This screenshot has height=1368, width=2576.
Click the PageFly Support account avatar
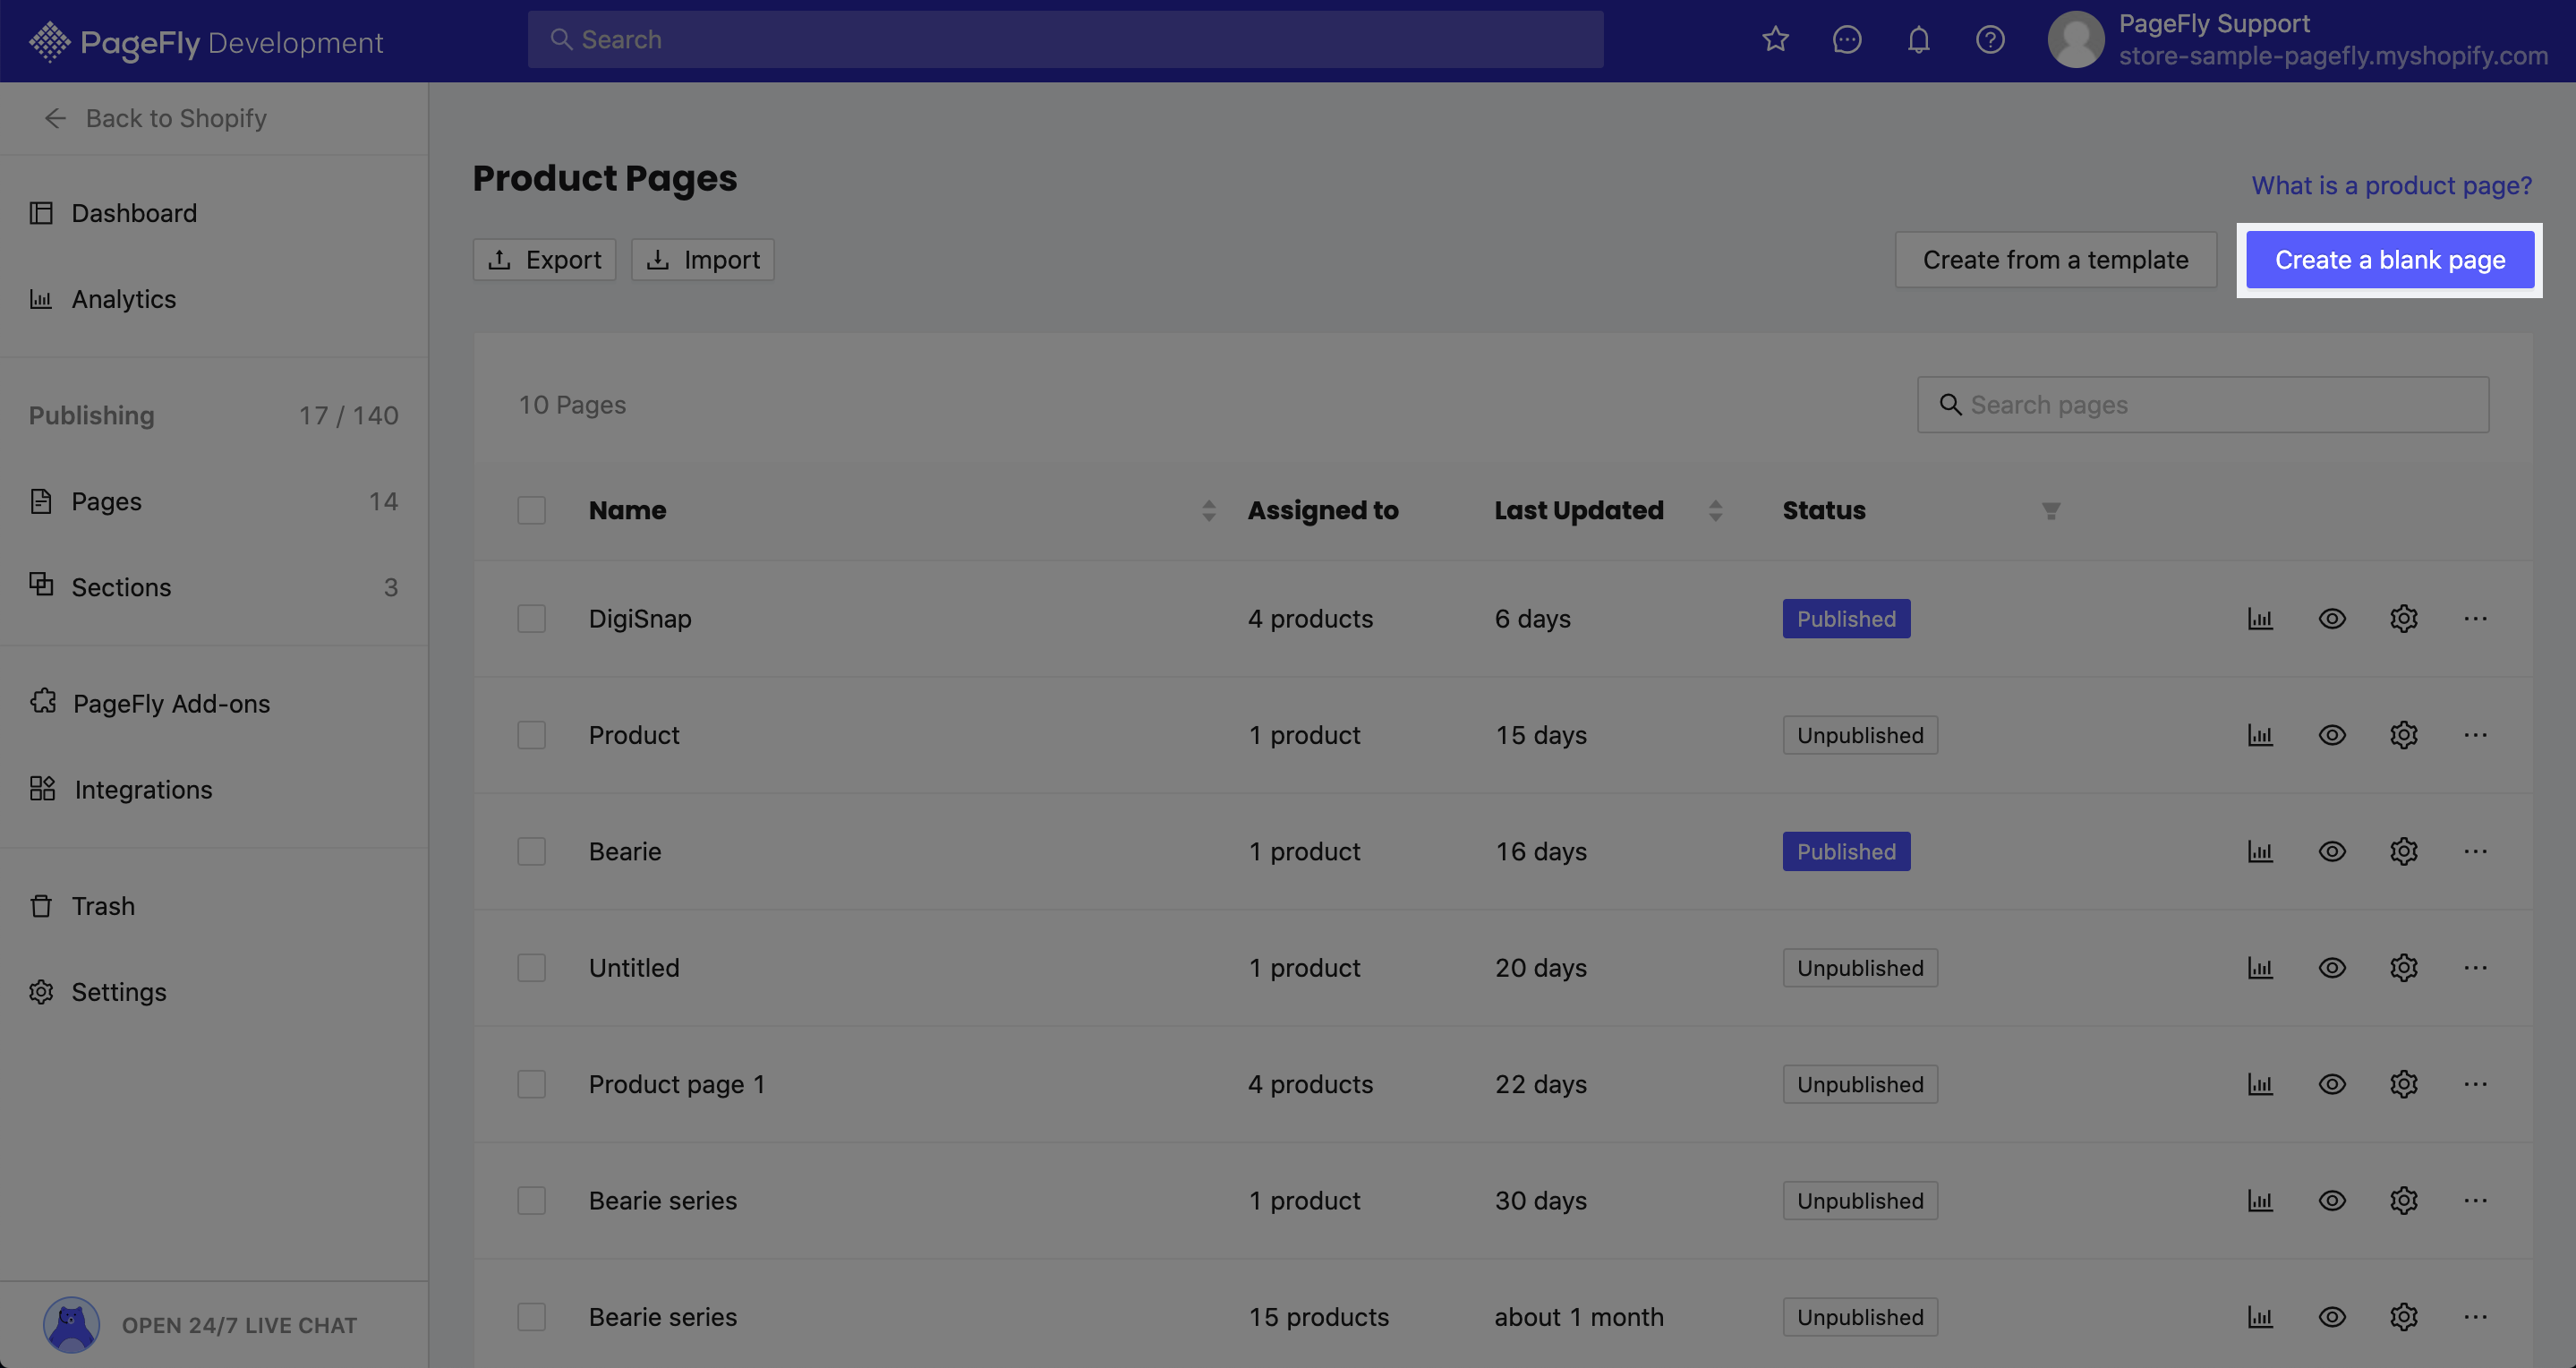(2076, 39)
